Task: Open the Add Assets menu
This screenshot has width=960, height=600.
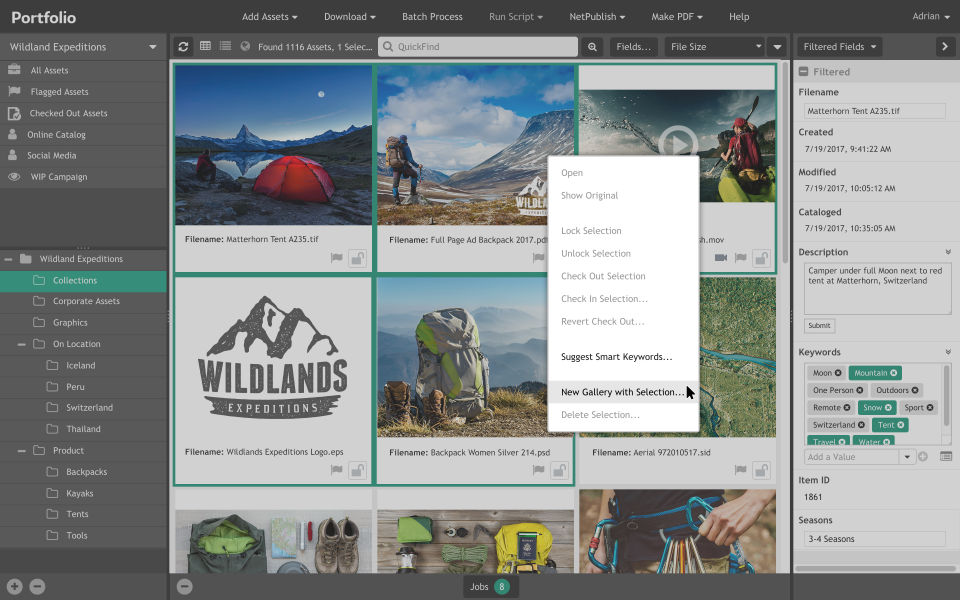Action: pyautogui.click(x=269, y=17)
